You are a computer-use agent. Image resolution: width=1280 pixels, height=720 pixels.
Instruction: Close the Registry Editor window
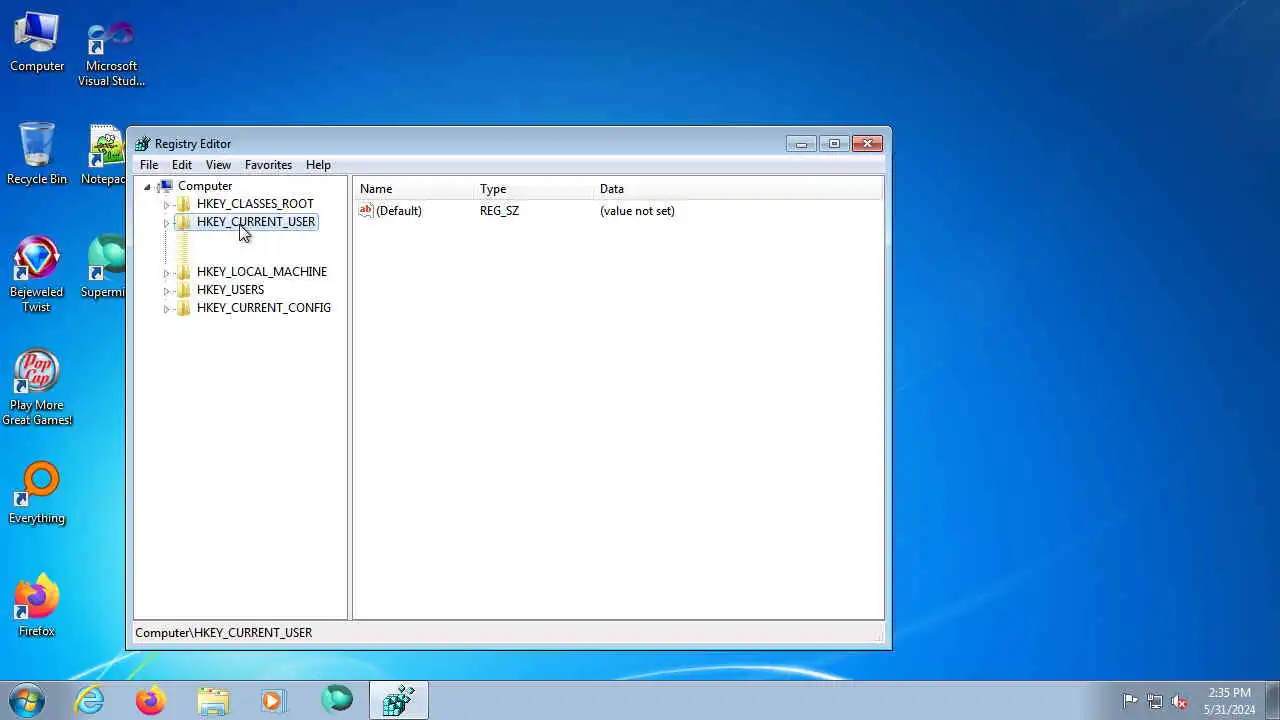867,144
